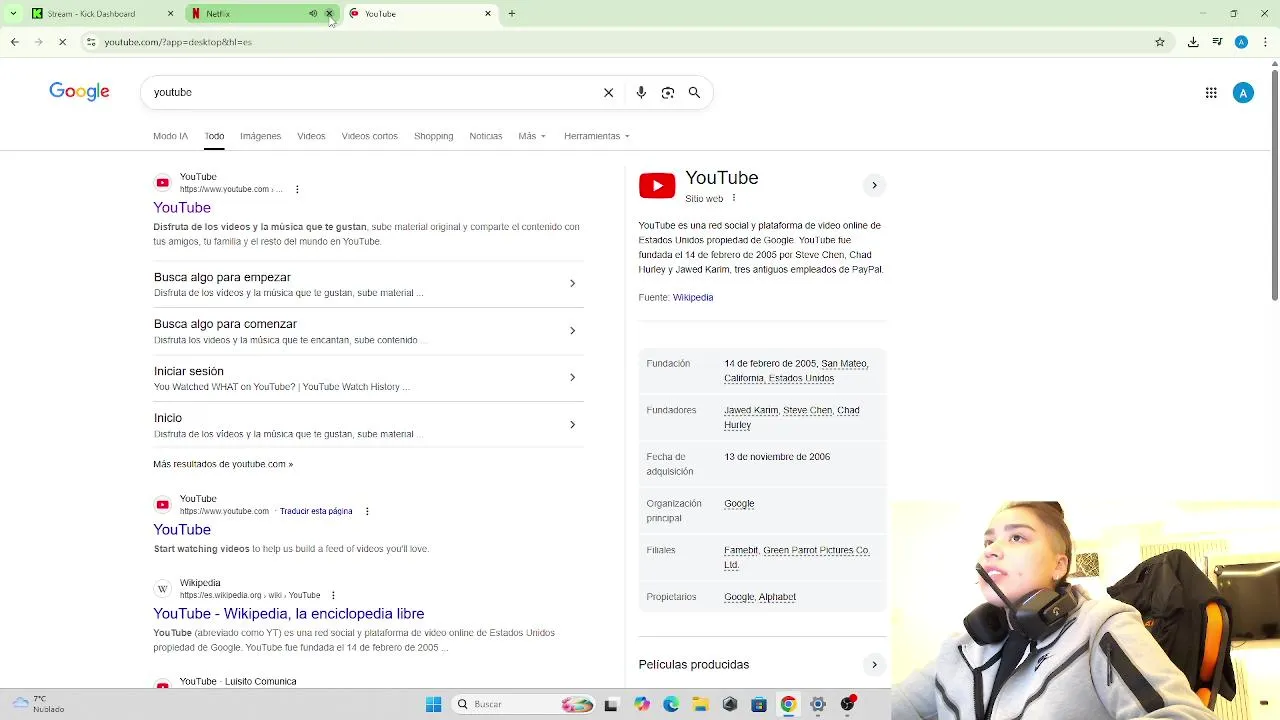Viewport: 1280px width, 720px height.
Task: Select the Videos search tab
Action: pos(311,136)
